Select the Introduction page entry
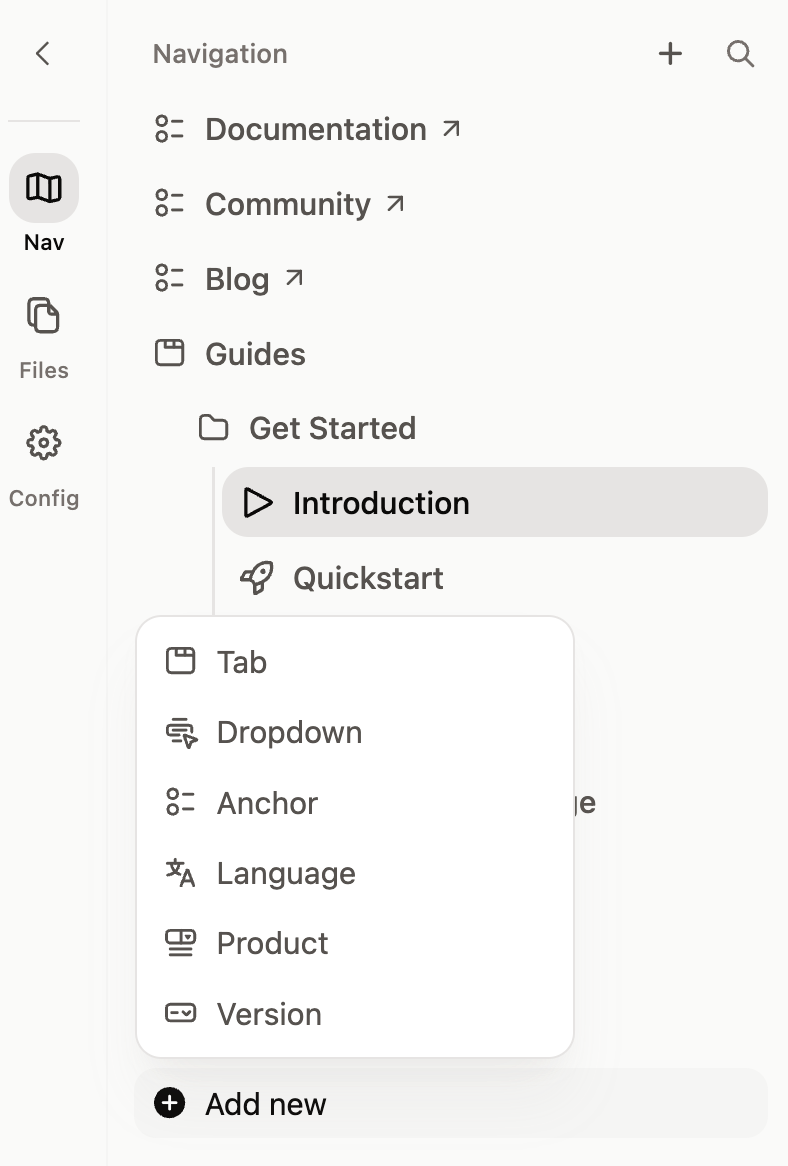This screenshot has height=1166, width=788. [381, 502]
